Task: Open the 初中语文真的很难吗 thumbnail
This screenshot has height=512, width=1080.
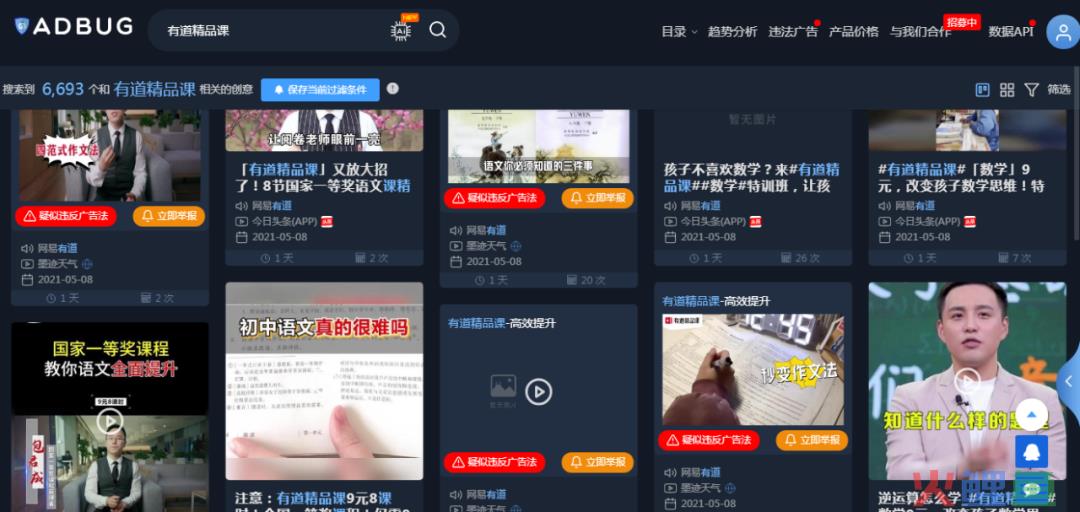Action: pos(324,381)
